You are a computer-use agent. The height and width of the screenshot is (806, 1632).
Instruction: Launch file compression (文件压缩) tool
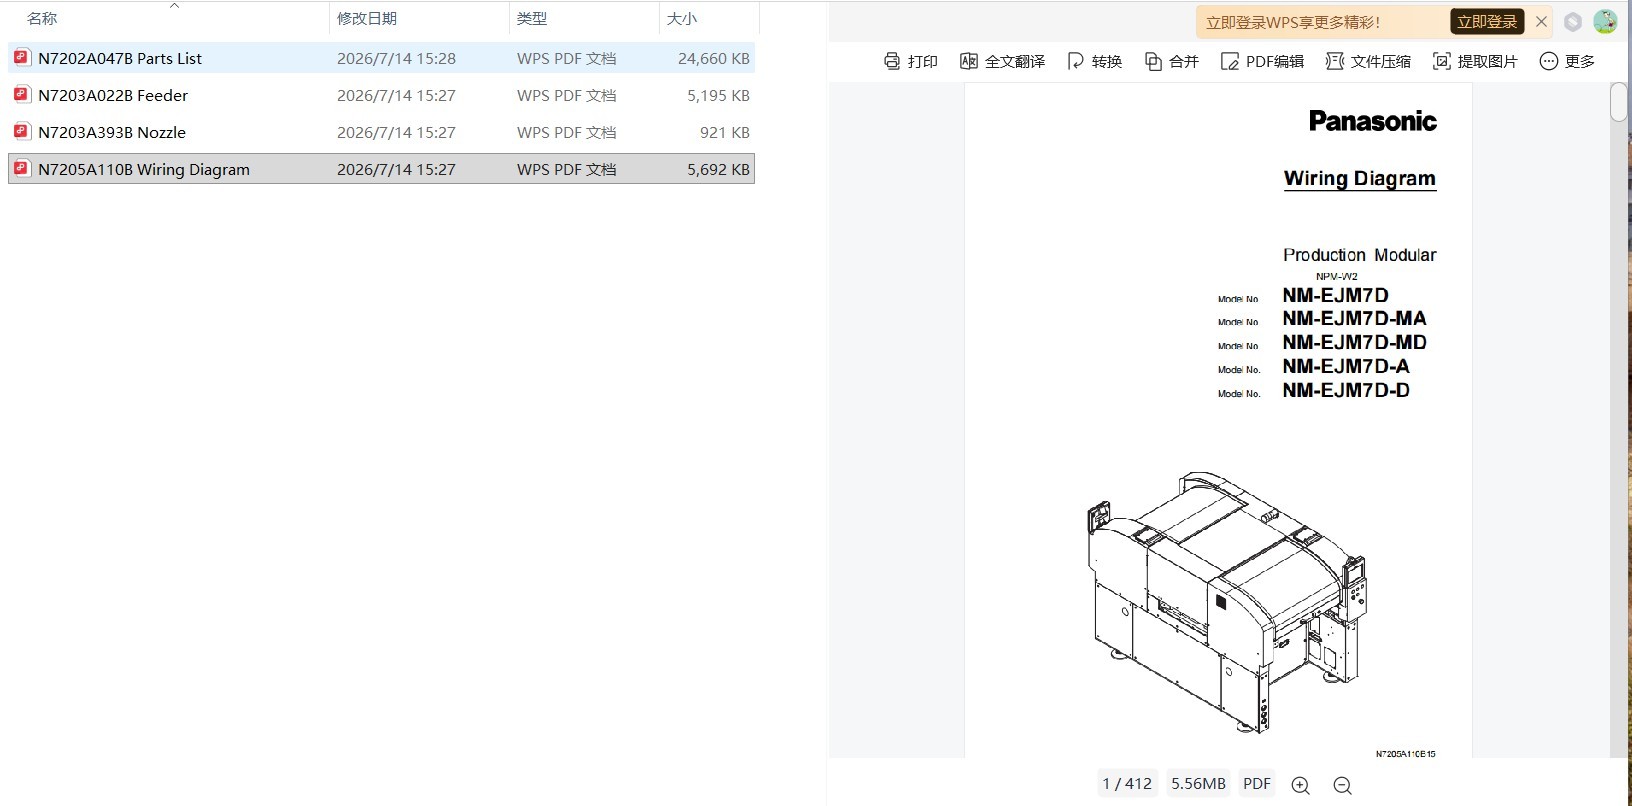click(1368, 61)
